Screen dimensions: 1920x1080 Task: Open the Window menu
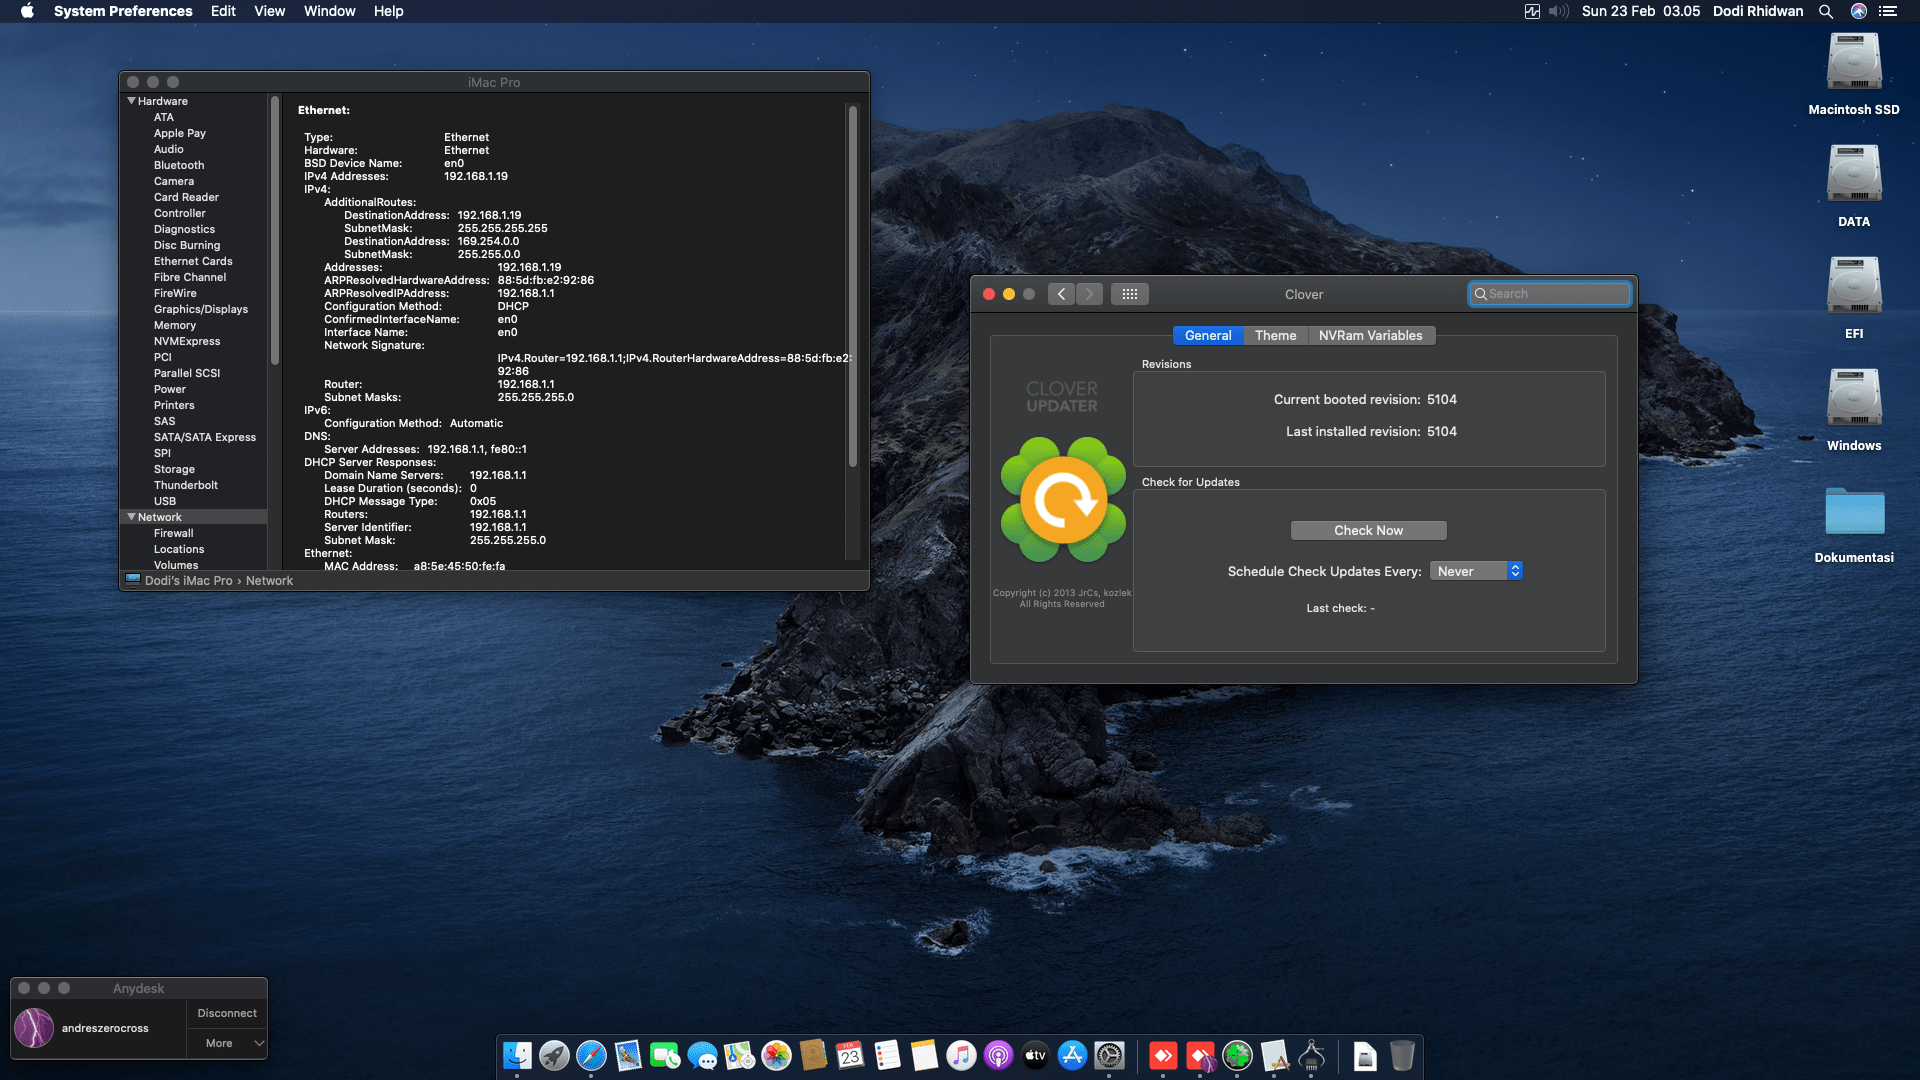coord(330,11)
